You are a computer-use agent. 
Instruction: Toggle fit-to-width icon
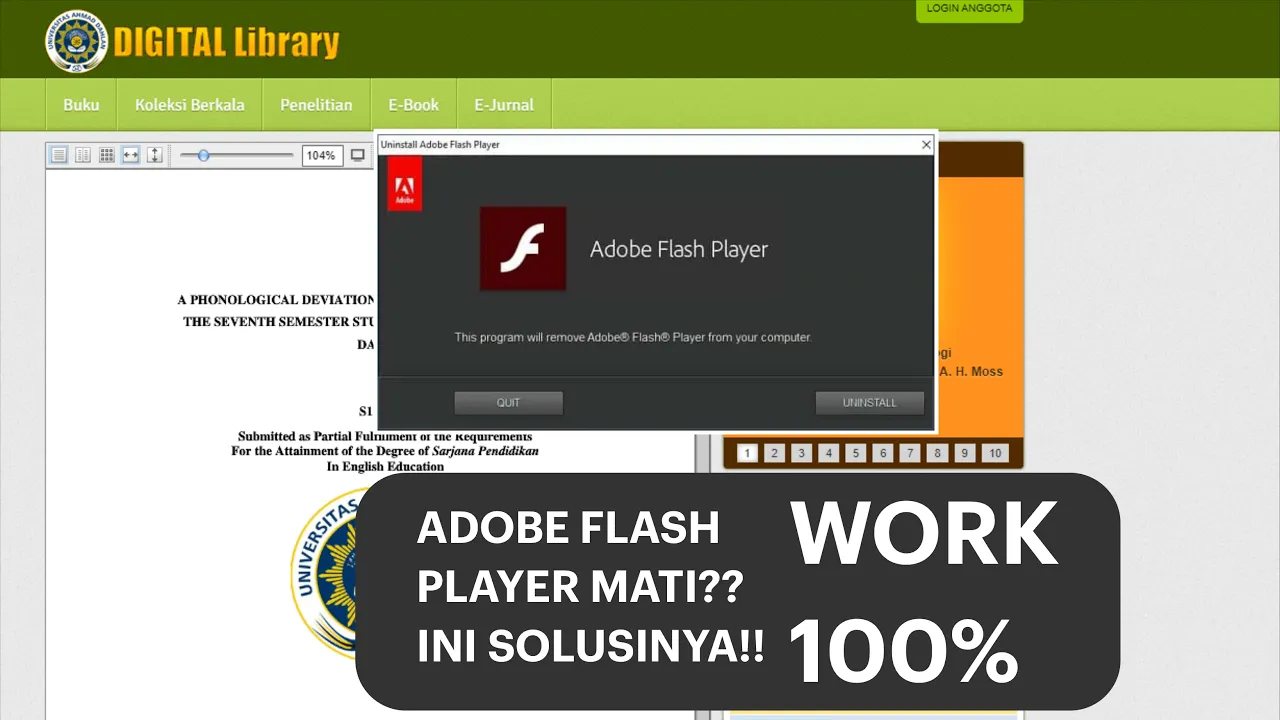click(x=131, y=155)
